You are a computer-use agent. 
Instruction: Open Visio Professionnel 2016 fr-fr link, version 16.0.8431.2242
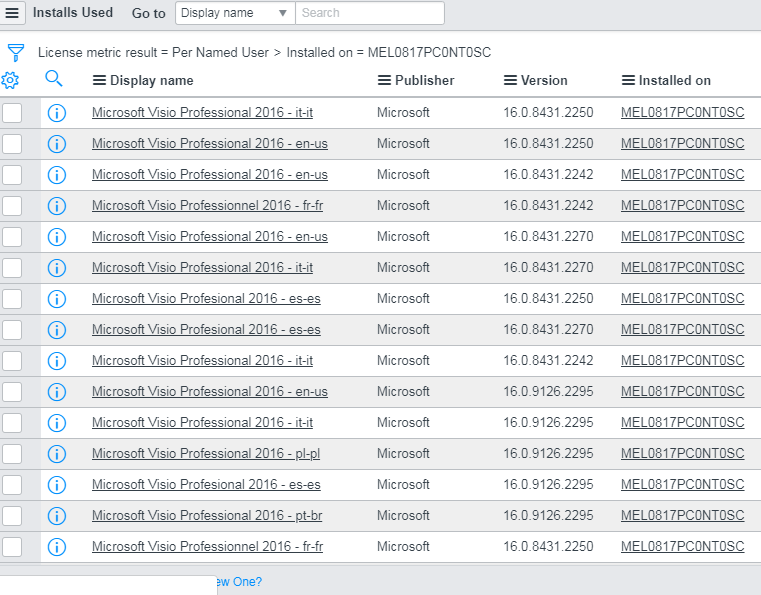point(207,206)
